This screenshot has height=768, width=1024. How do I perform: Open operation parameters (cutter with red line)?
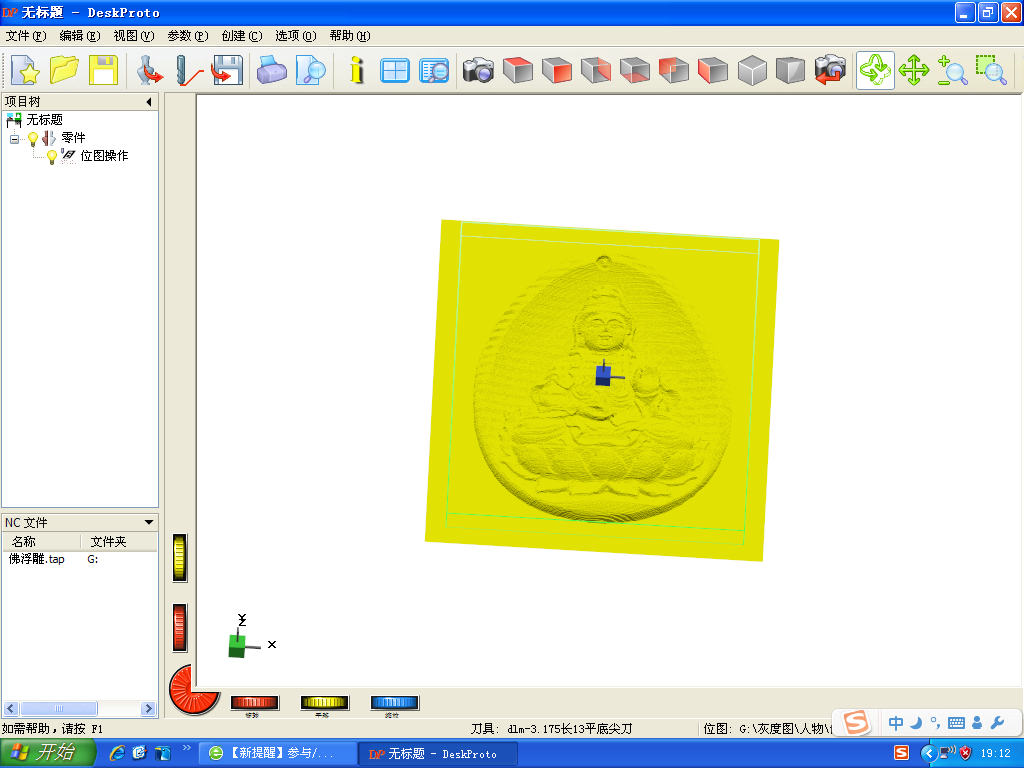[189, 70]
